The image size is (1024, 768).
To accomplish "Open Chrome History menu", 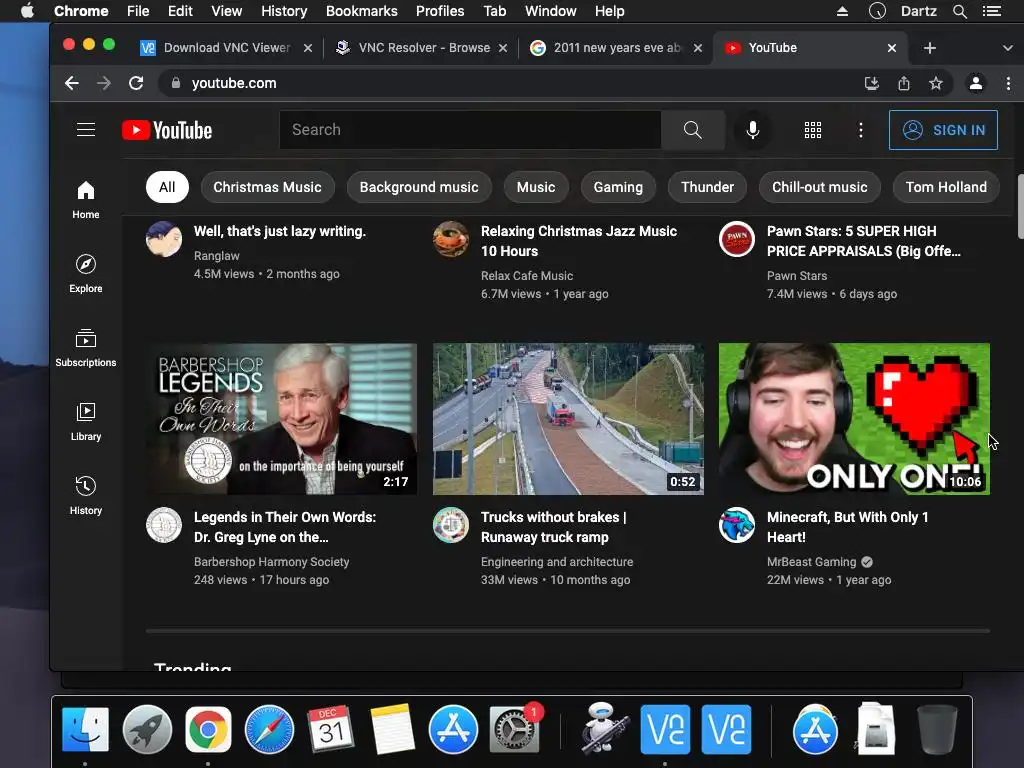I will [283, 11].
